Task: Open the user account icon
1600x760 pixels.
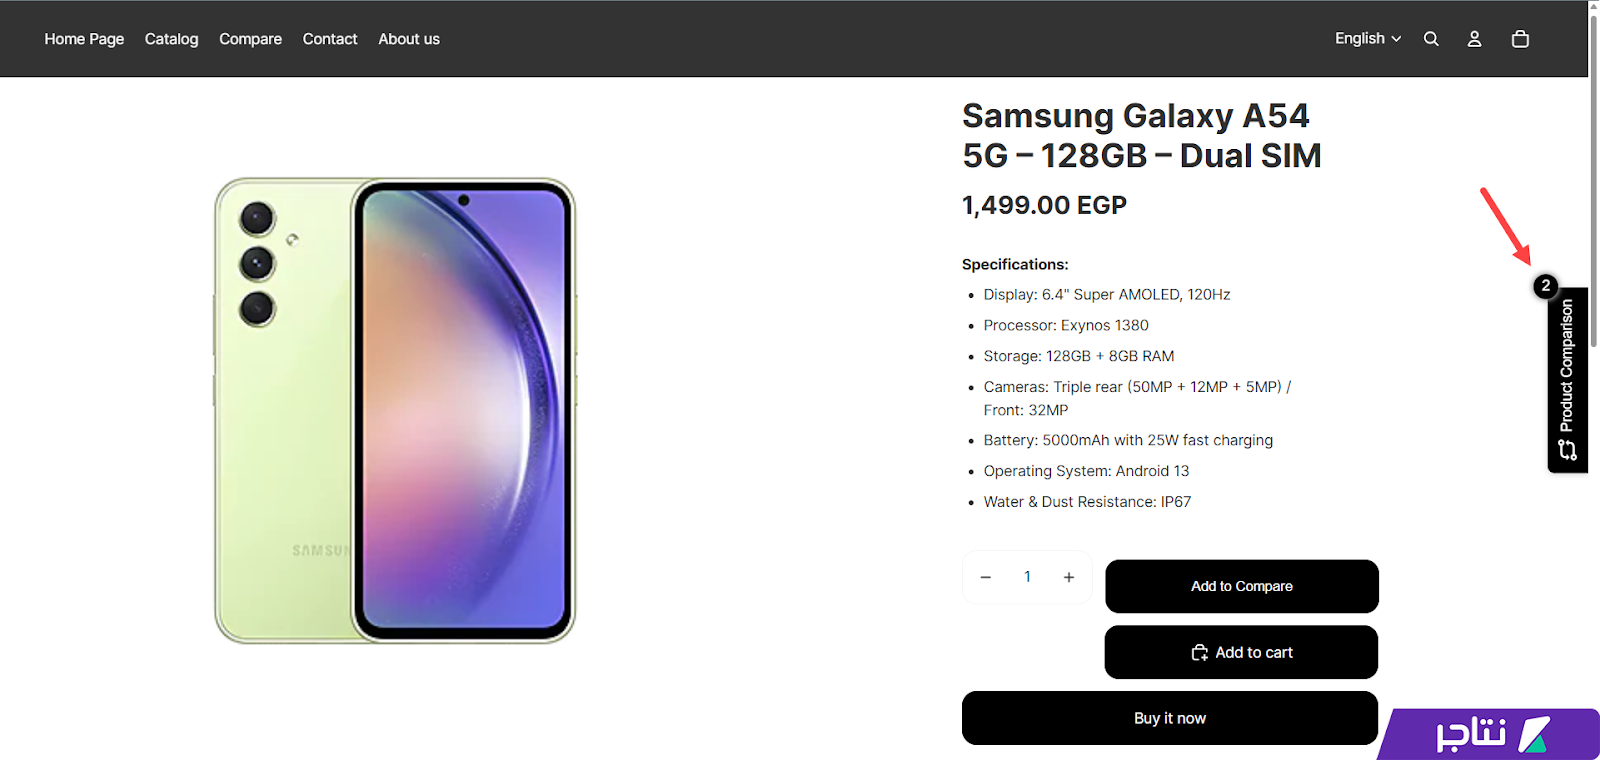Action: tap(1474, 39)
